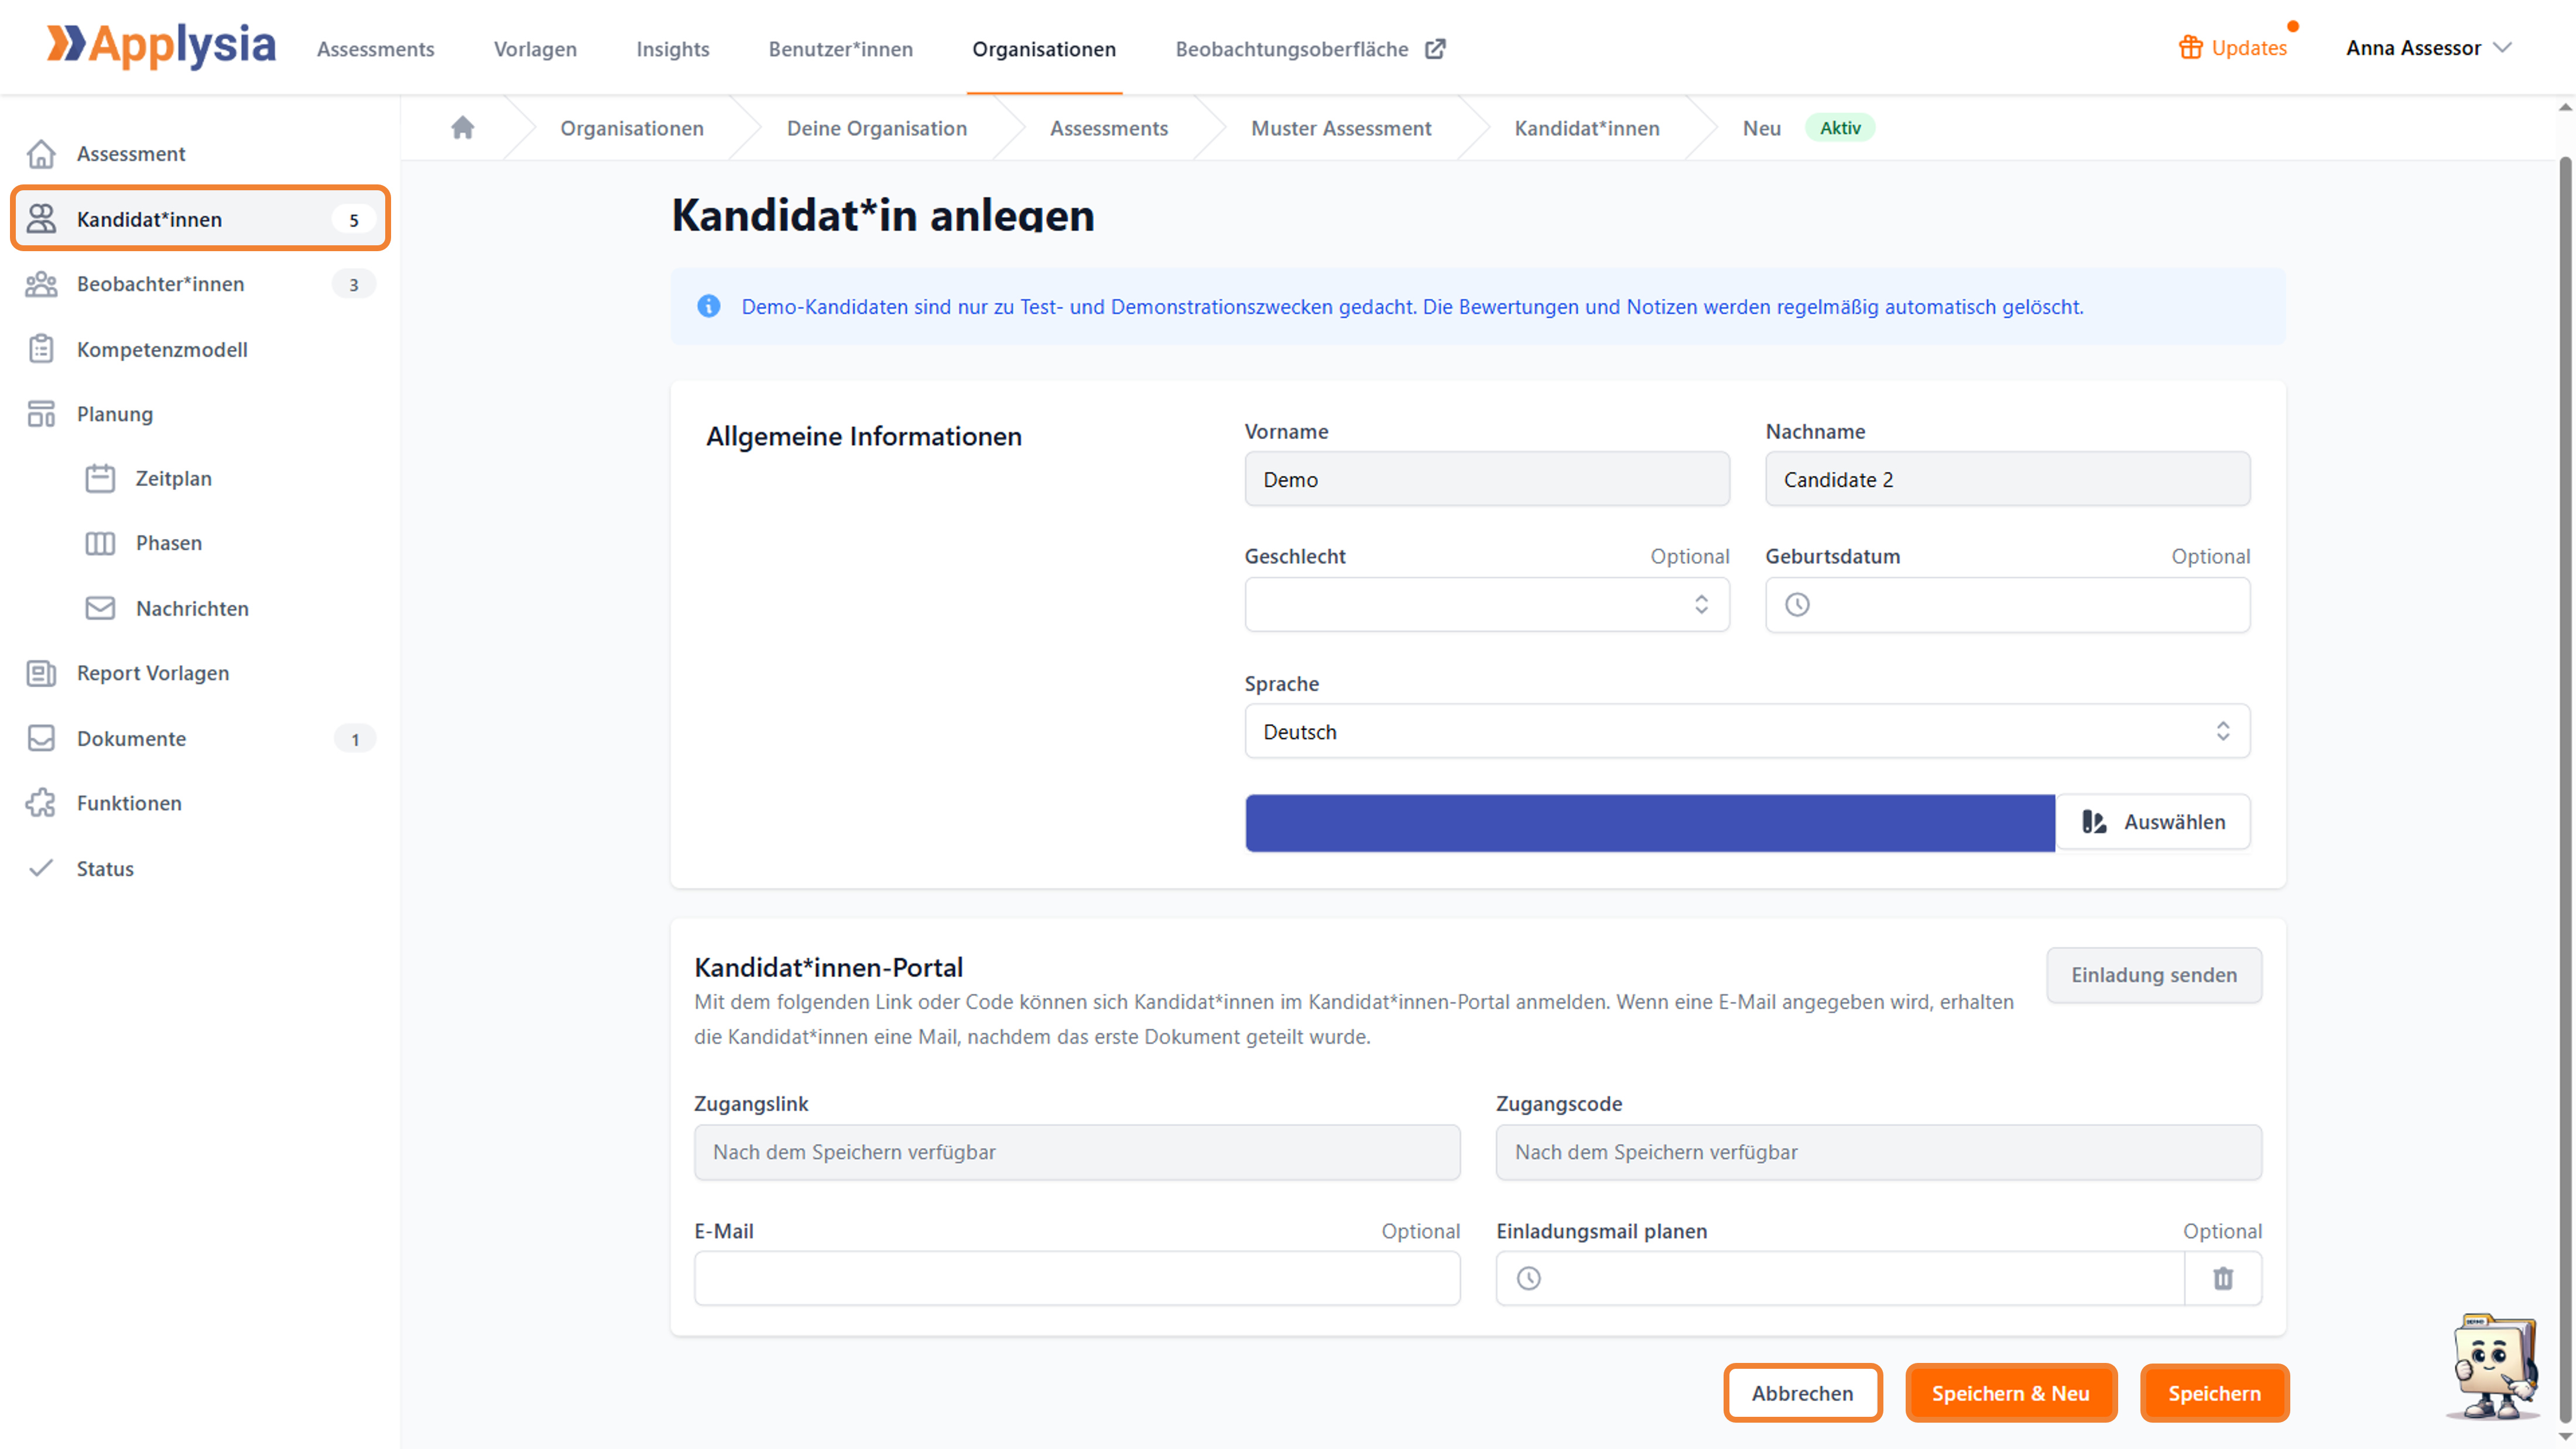Image resolution: width=2576 pixels, height=1449 pixels.
Task: Click the Beobachter*innen group icon
Action: [x=41, y=284]
